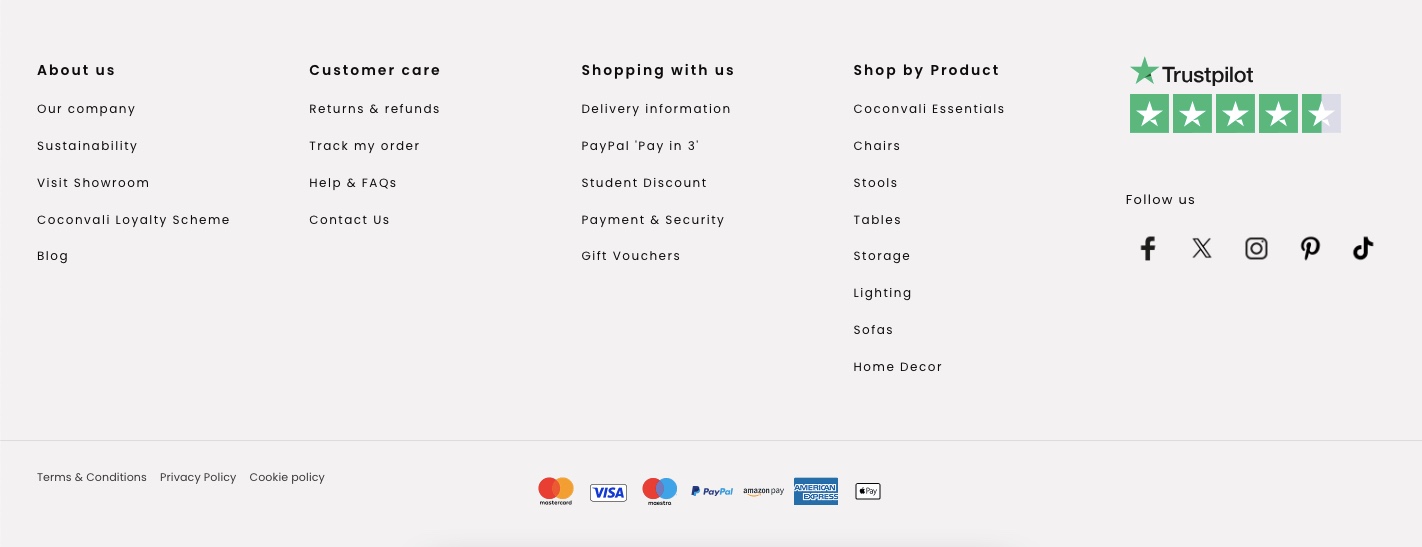Click the PayPal payment logo
The image size is (1422, 547).
[712, 491]
